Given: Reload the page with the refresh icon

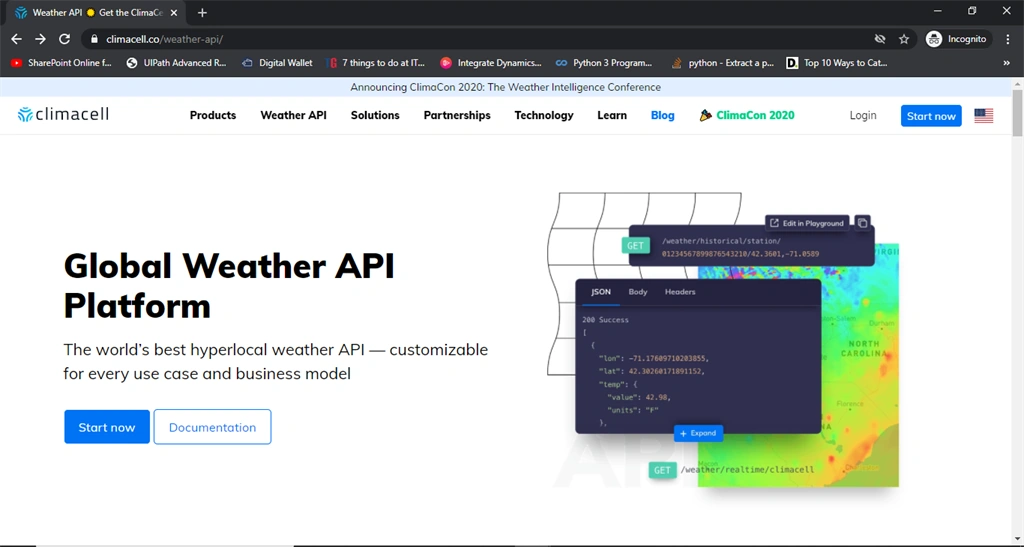Looking at the screenshot, I should [64, 39].
